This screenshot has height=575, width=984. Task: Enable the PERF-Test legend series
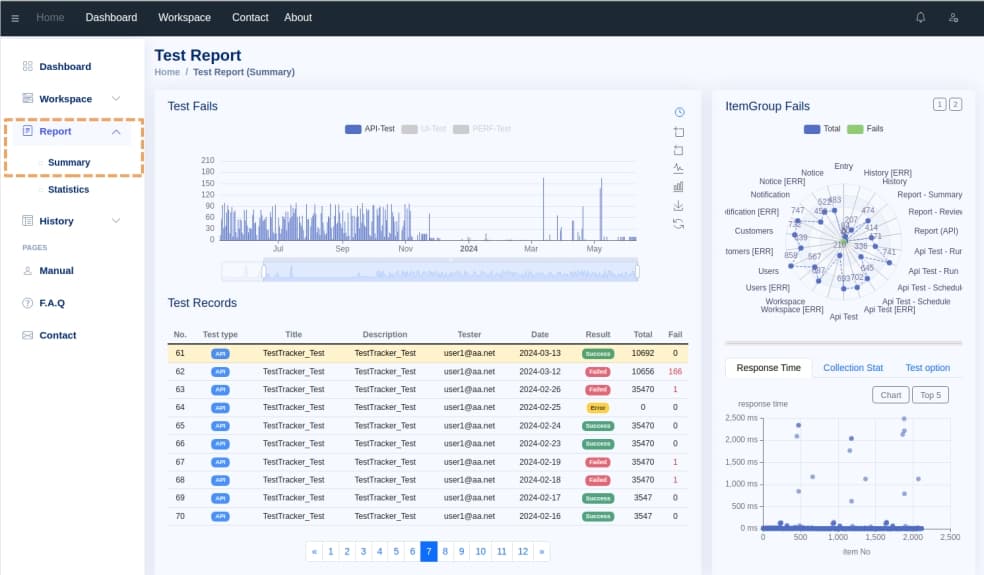coord(482,129)
